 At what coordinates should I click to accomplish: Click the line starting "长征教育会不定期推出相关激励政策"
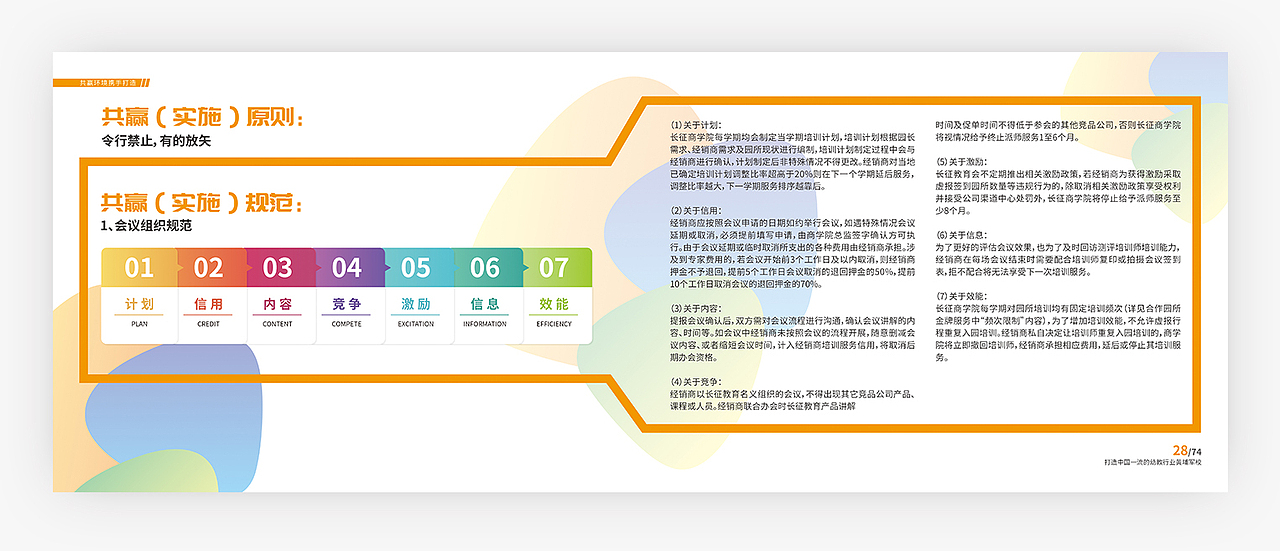1059,174
